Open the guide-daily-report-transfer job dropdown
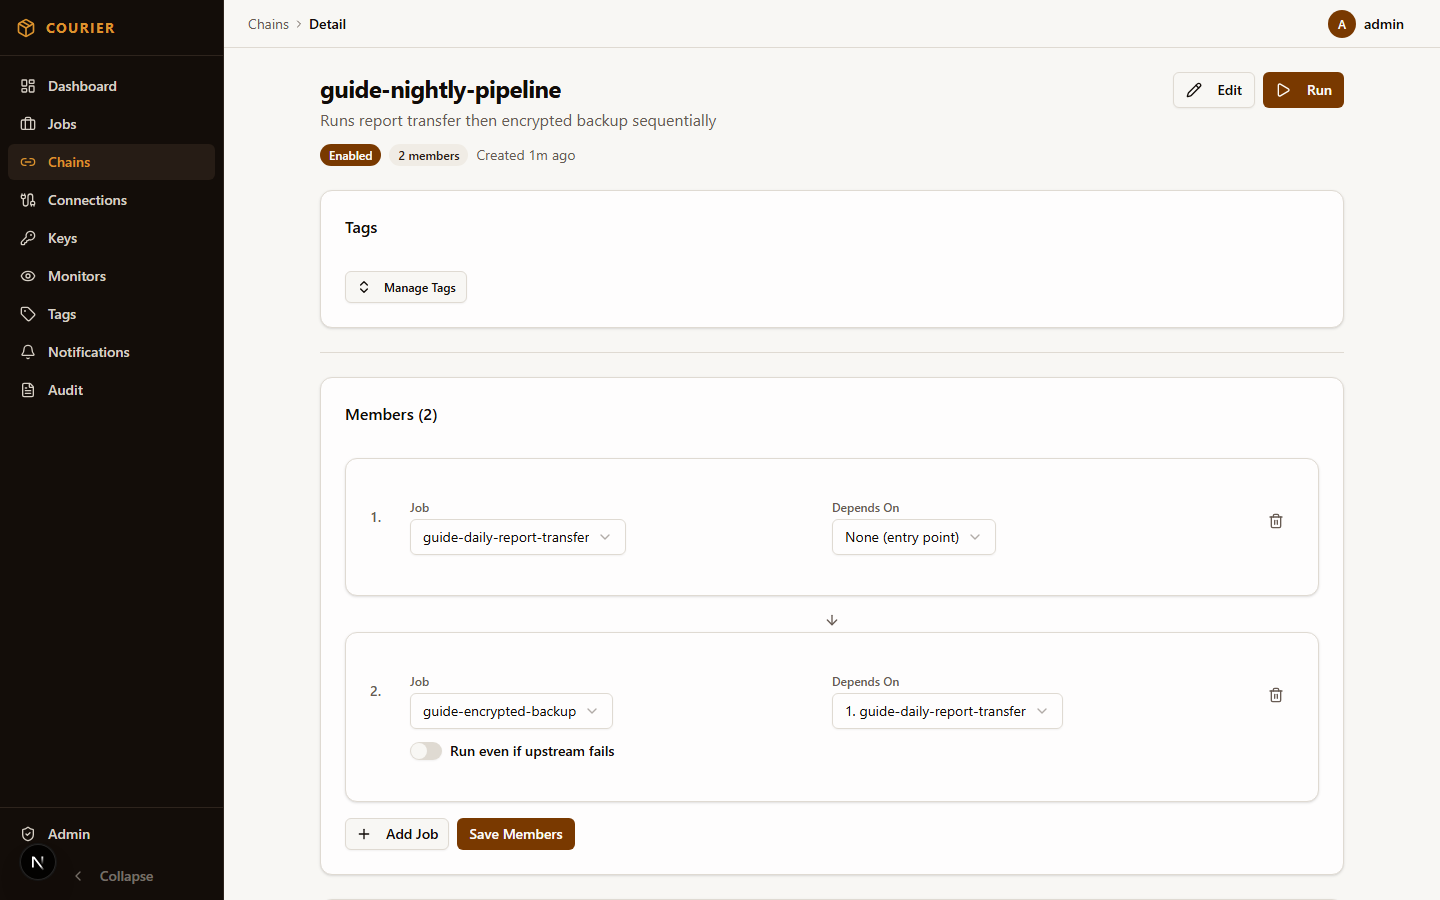This screenshot has width=1440, height=900. [517, 537]
